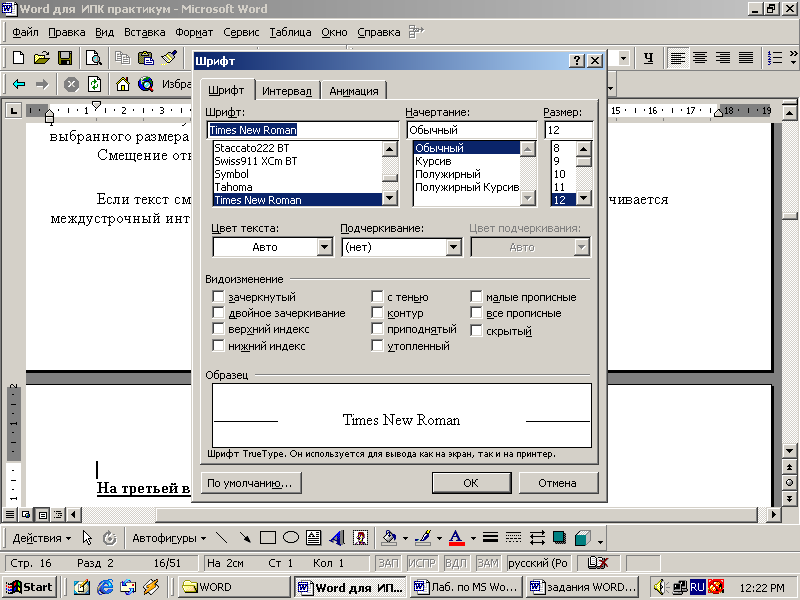Switch to Интервал tab
800x600 pixels.
coord(287,91)
